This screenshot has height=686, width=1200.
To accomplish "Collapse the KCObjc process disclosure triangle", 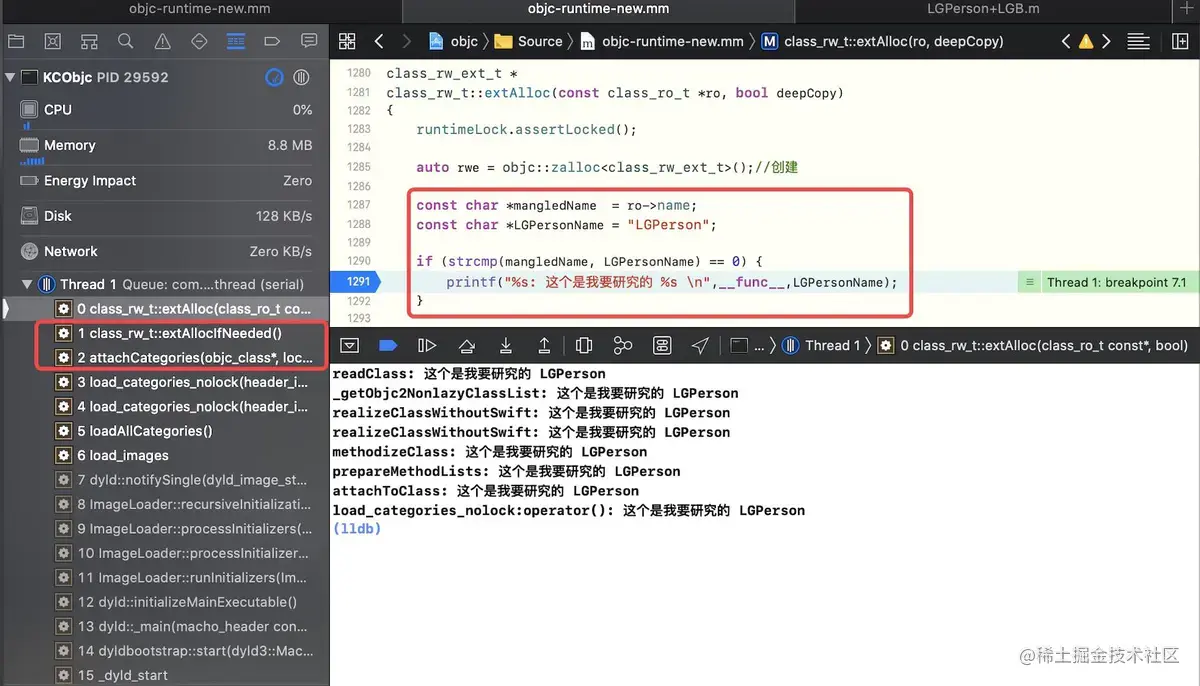I will [x=9, y=77].
